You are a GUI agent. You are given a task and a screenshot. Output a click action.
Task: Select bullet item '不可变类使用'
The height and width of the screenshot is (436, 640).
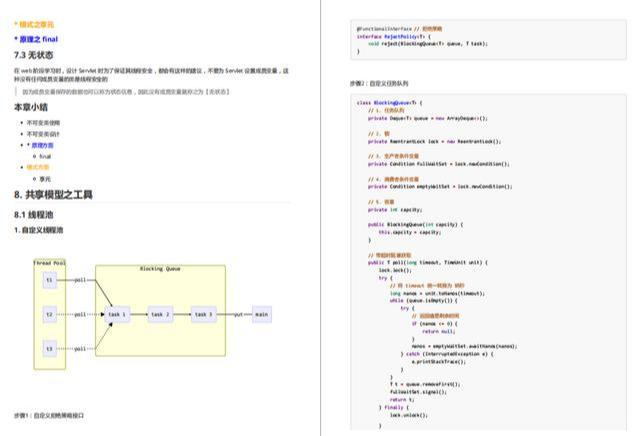(43, 123)
